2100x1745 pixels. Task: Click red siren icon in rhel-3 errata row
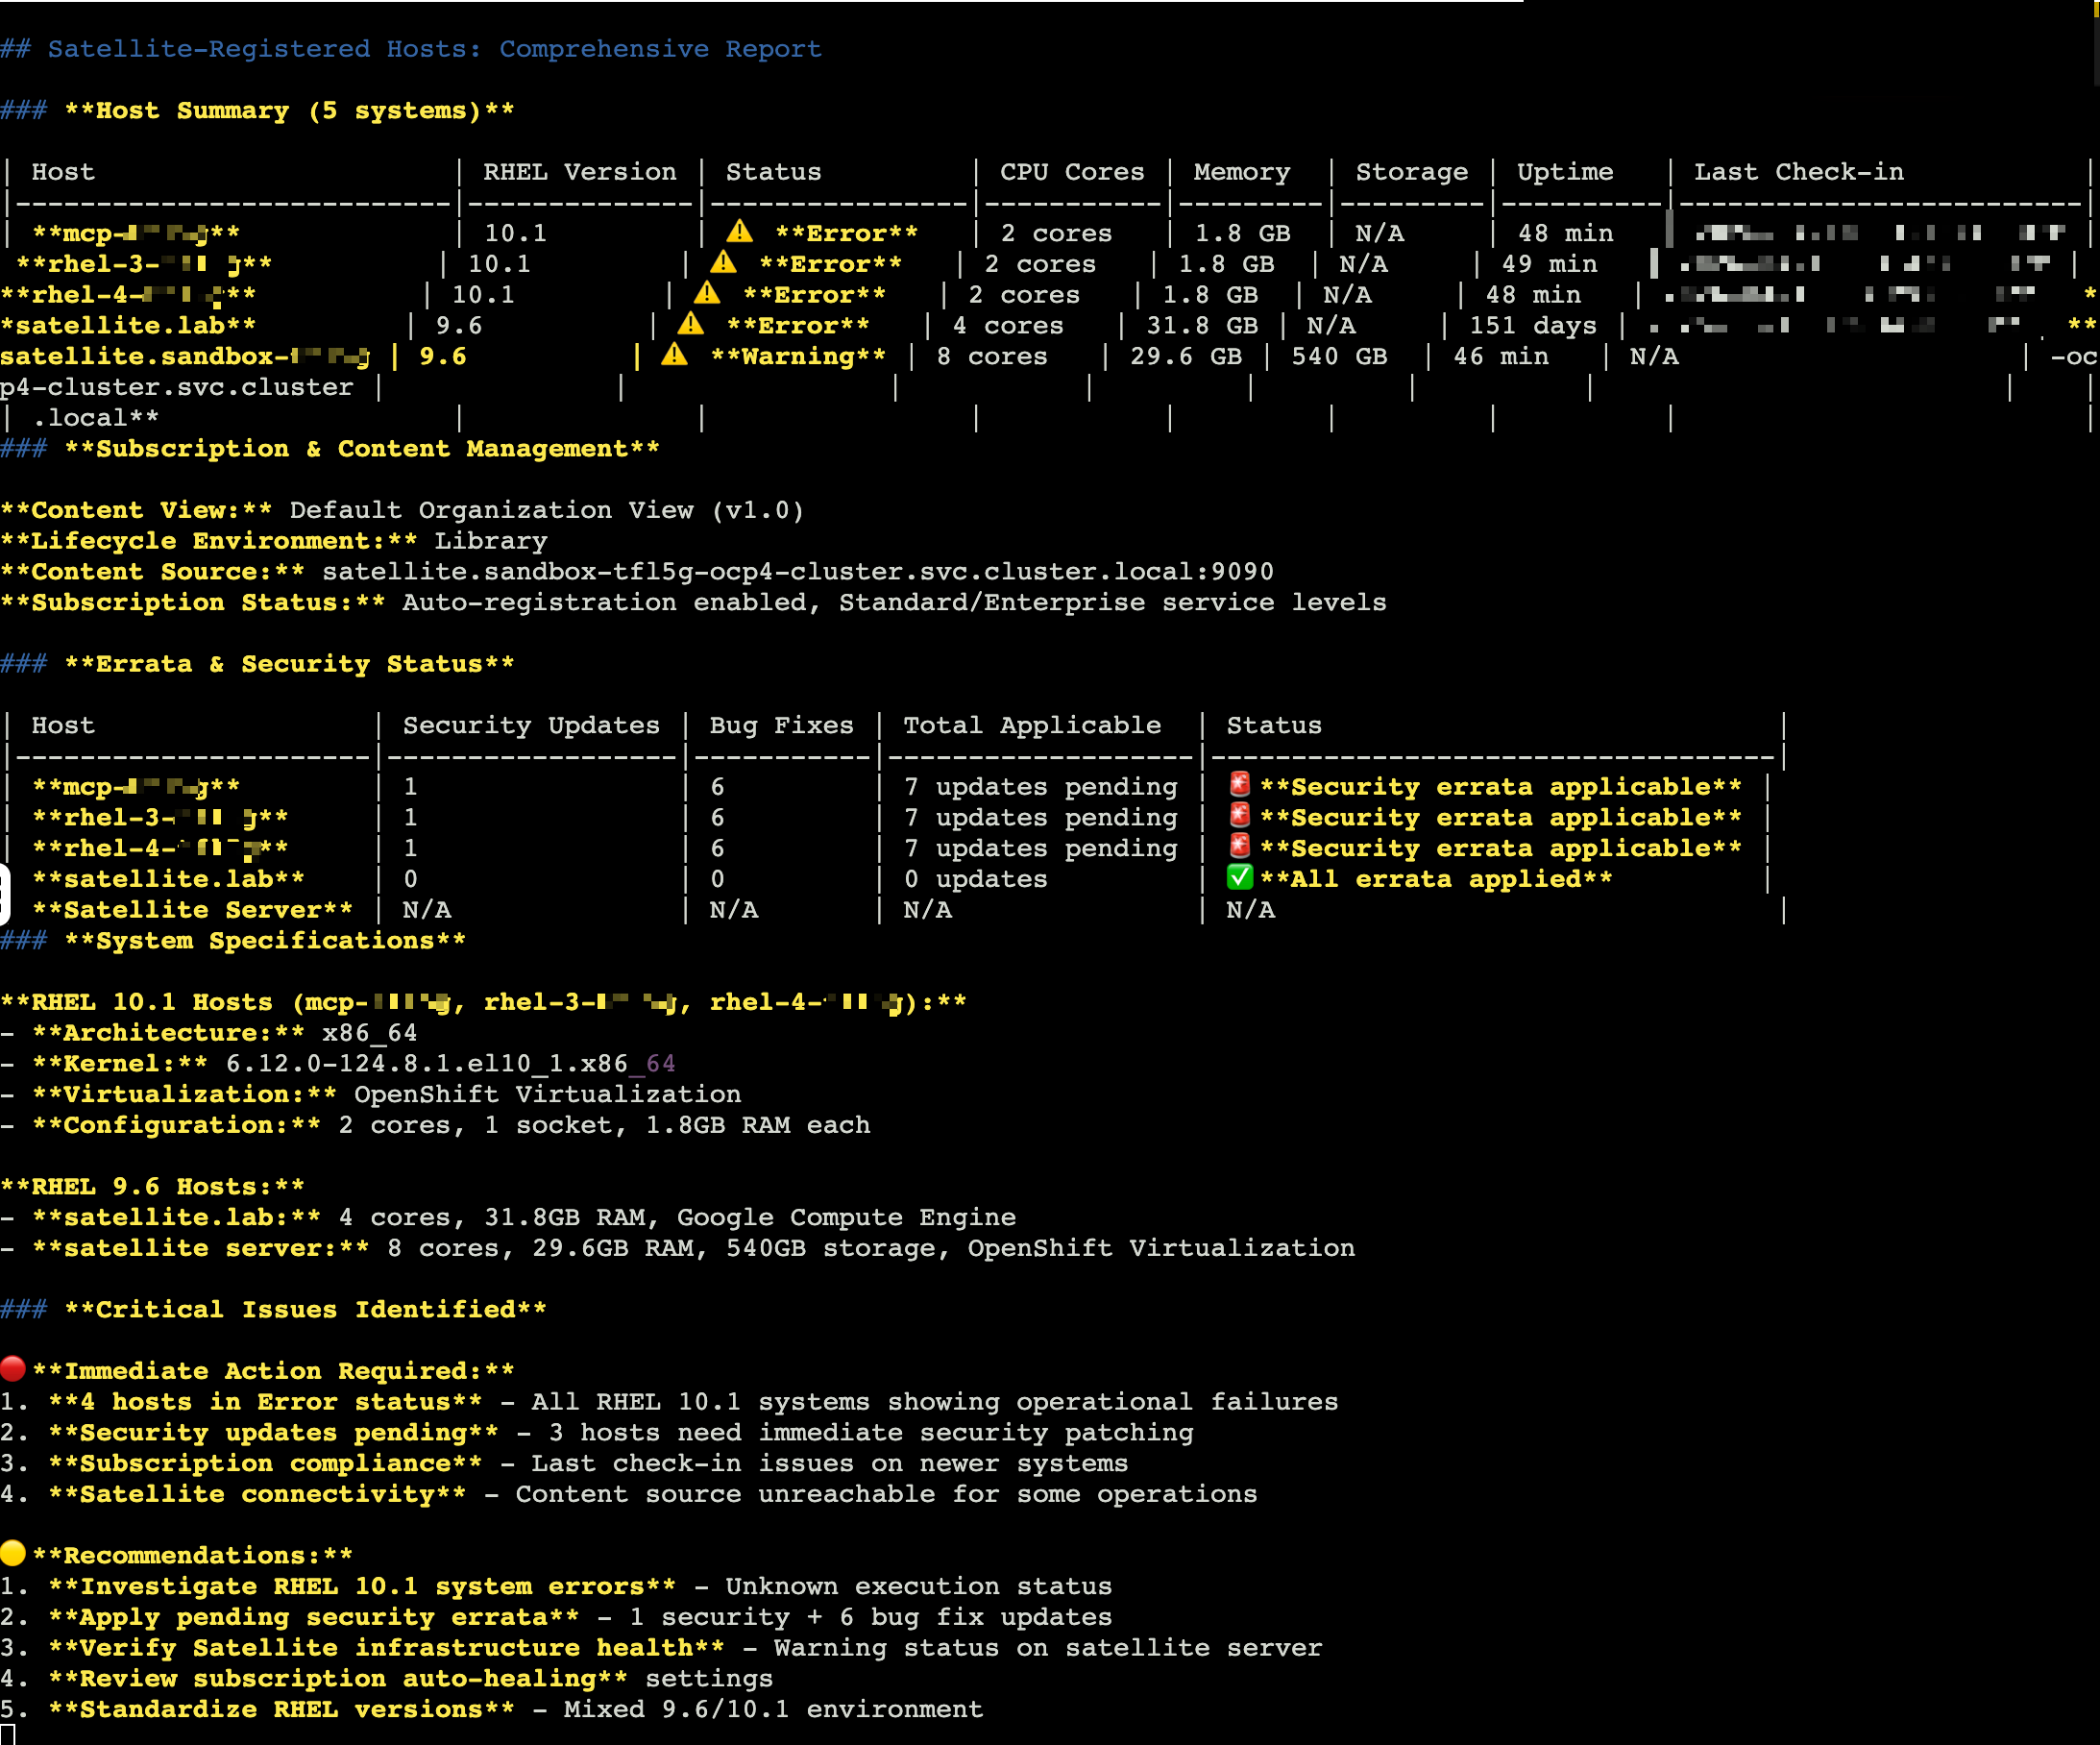(1239, 816)
